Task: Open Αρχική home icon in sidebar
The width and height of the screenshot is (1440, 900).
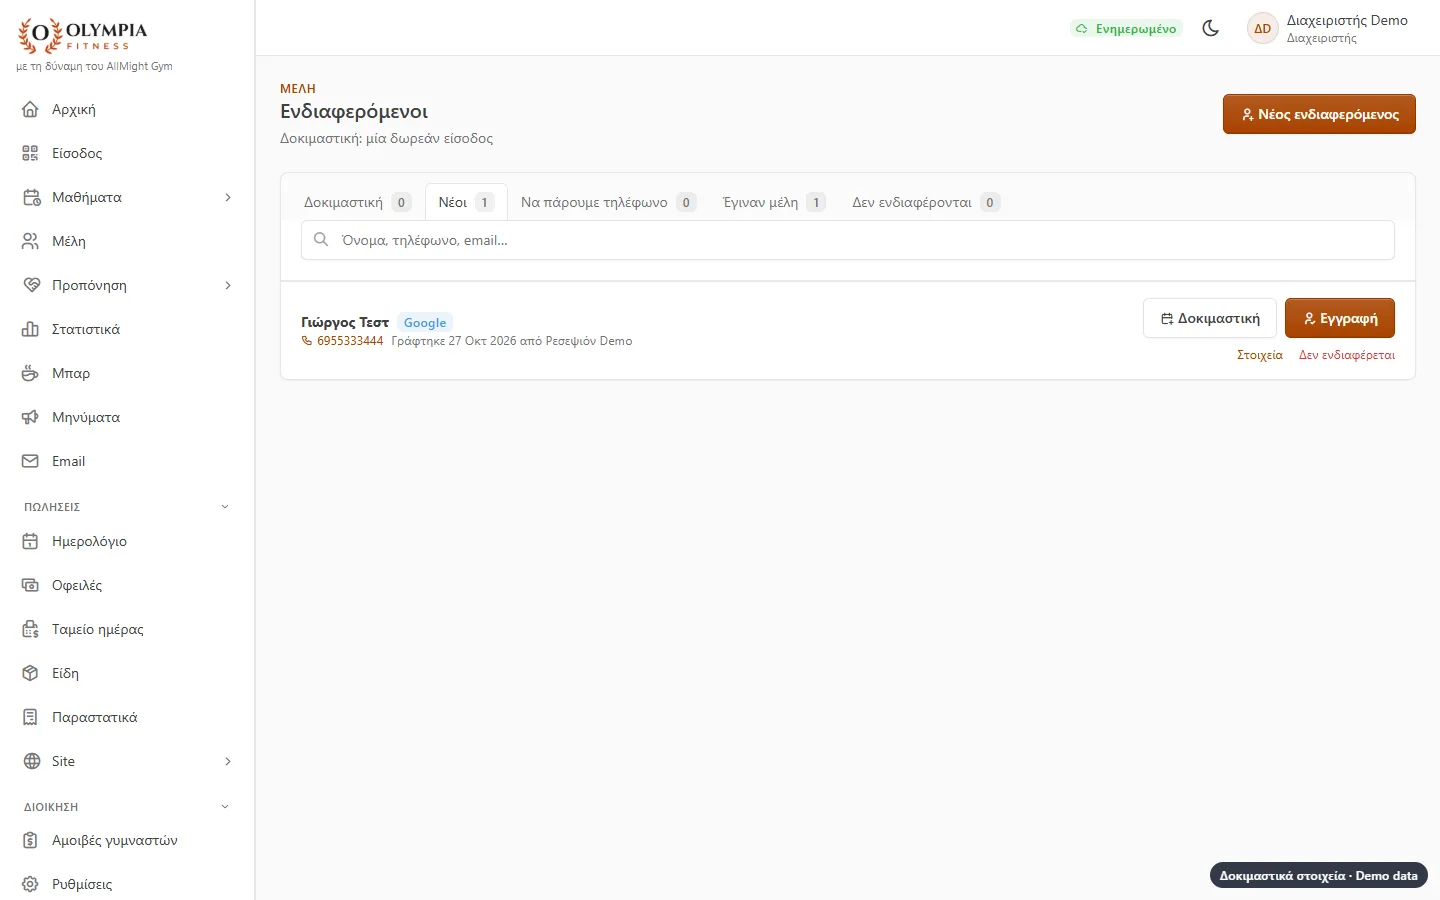Action: 30,109
